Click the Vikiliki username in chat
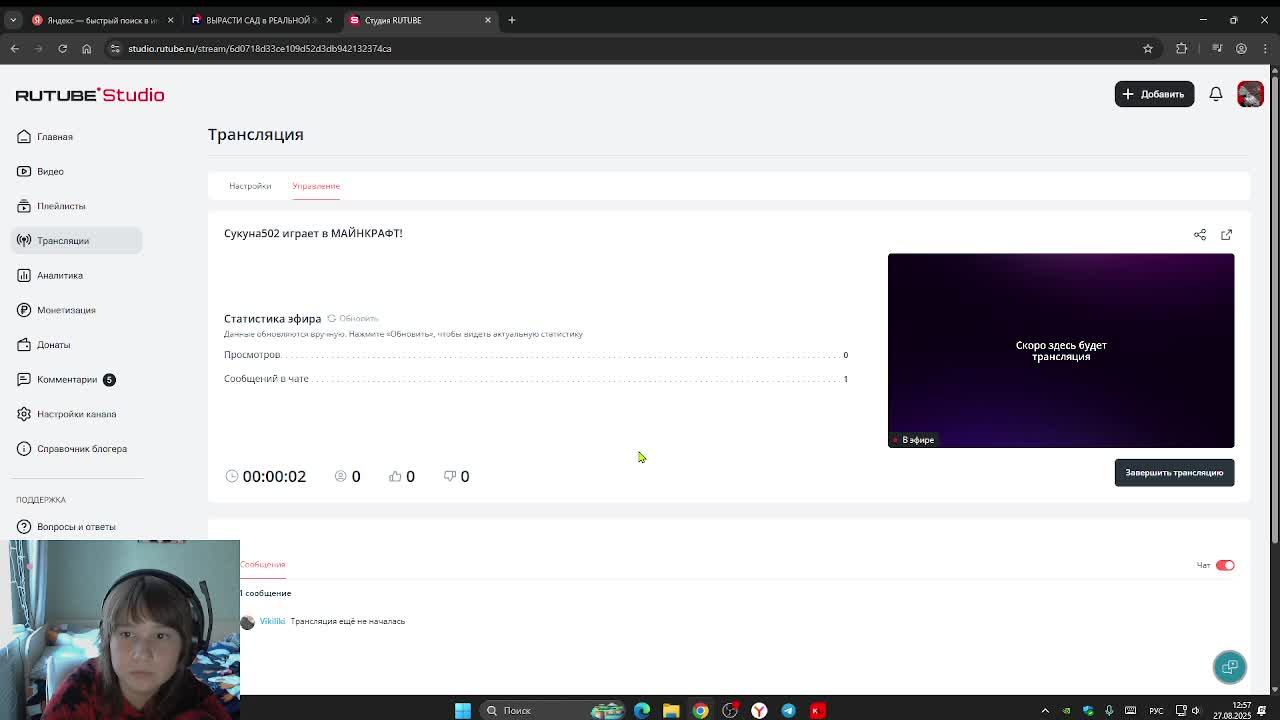1280x720 pixels. [272, 622]
